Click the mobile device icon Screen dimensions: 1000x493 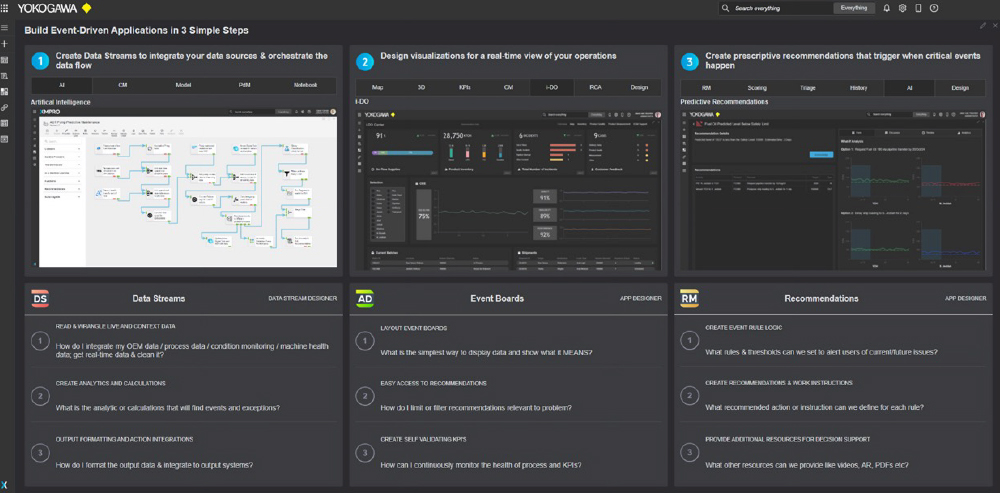click(918, 8)
